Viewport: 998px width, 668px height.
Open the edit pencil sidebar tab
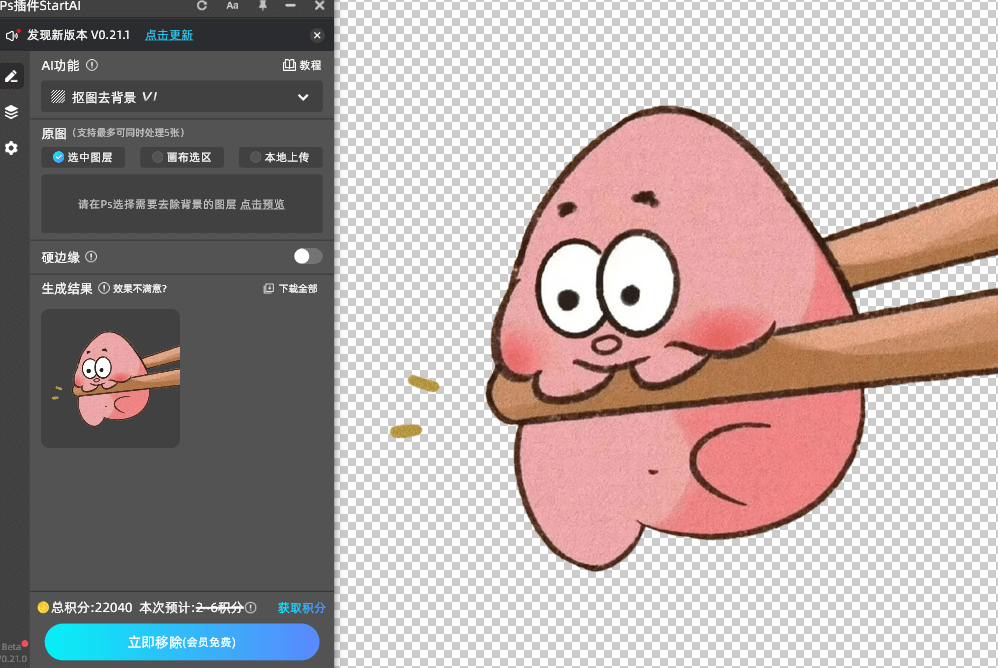[x=12, y=77]
